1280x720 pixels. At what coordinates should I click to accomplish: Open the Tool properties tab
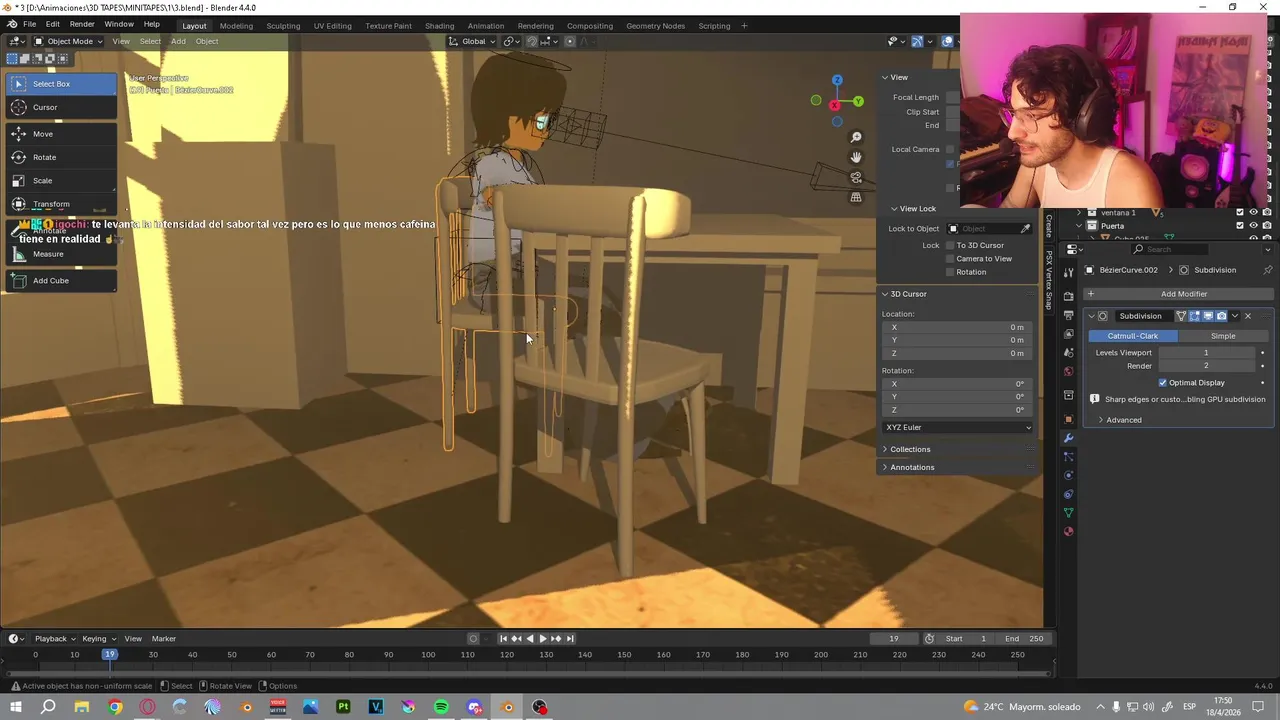coord(1068,272)
